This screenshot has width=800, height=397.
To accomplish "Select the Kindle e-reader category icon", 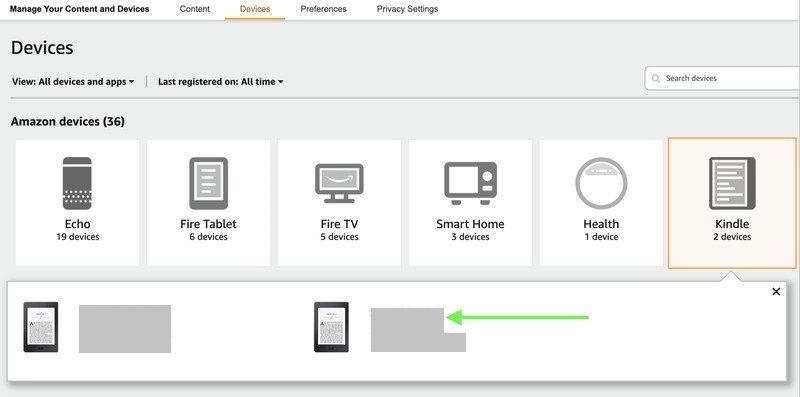I will [x=732, y=183].
